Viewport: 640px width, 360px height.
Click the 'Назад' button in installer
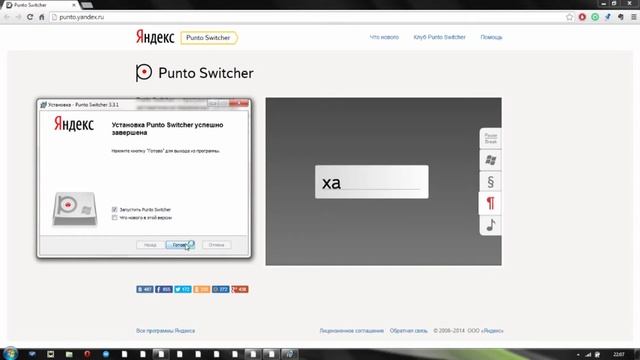[150, 245]
